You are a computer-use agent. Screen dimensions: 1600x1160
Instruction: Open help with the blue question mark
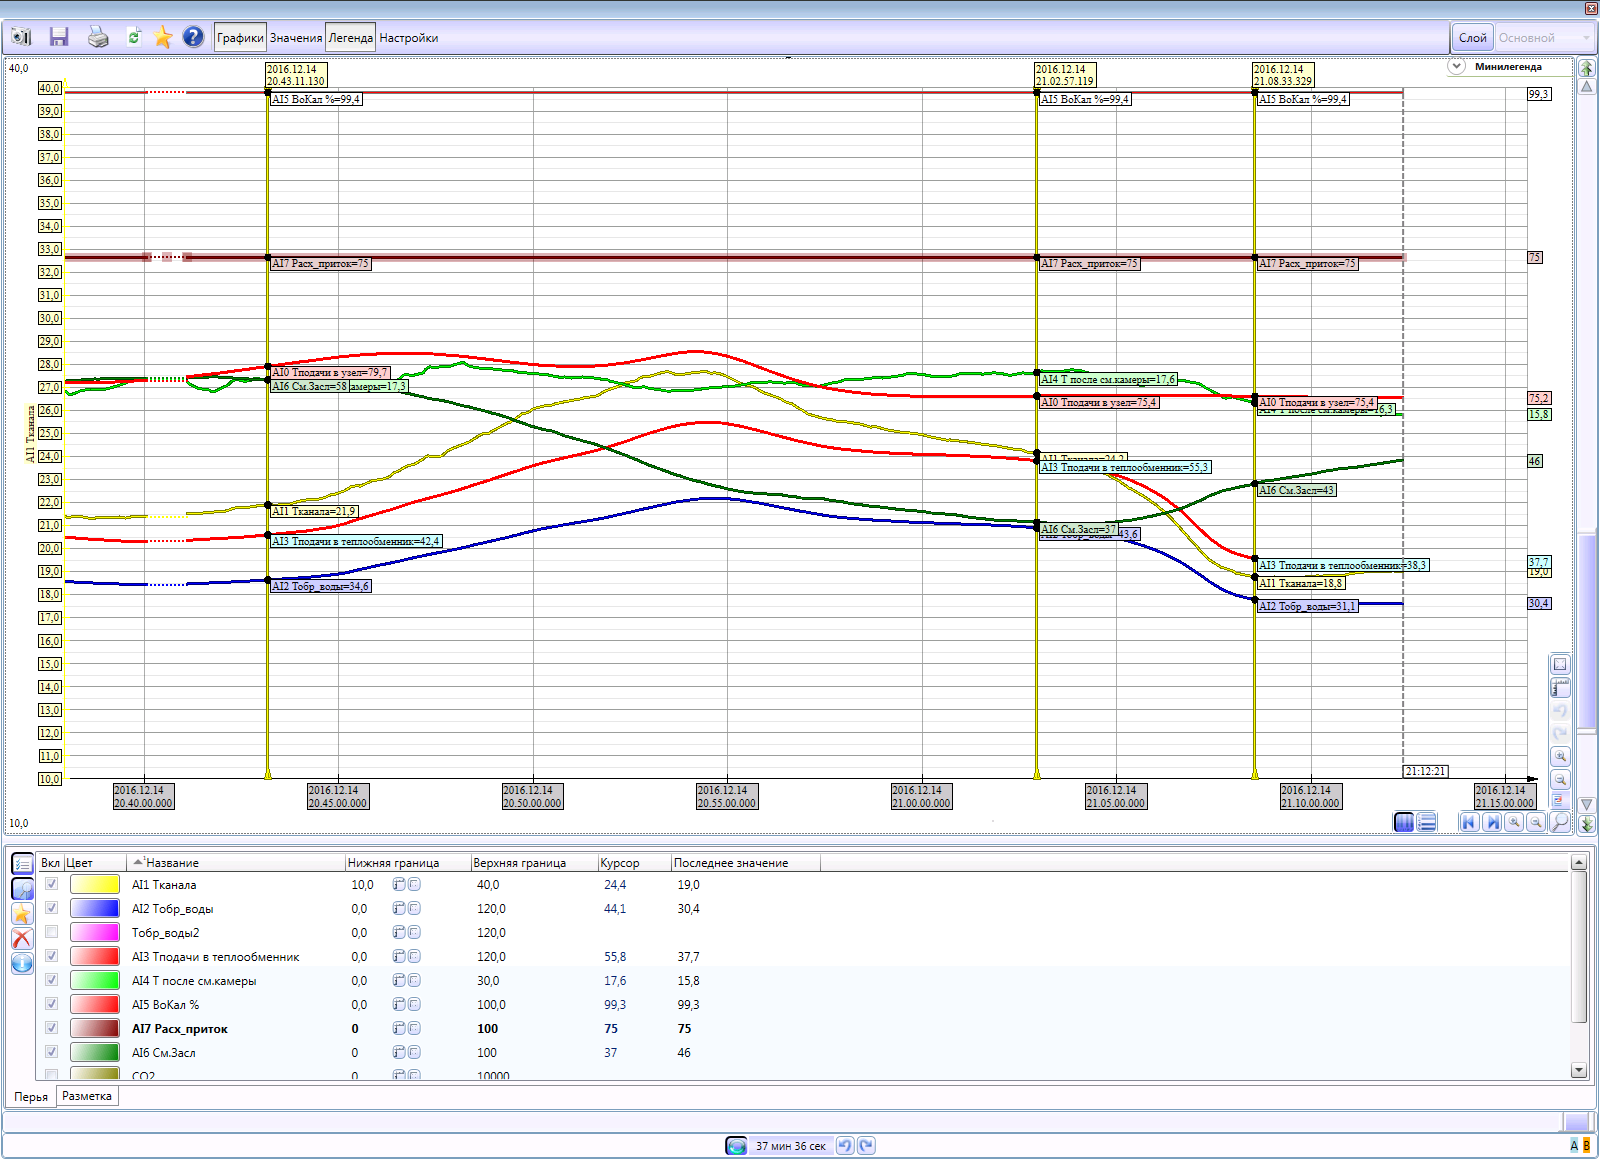[x=193, y=38]
